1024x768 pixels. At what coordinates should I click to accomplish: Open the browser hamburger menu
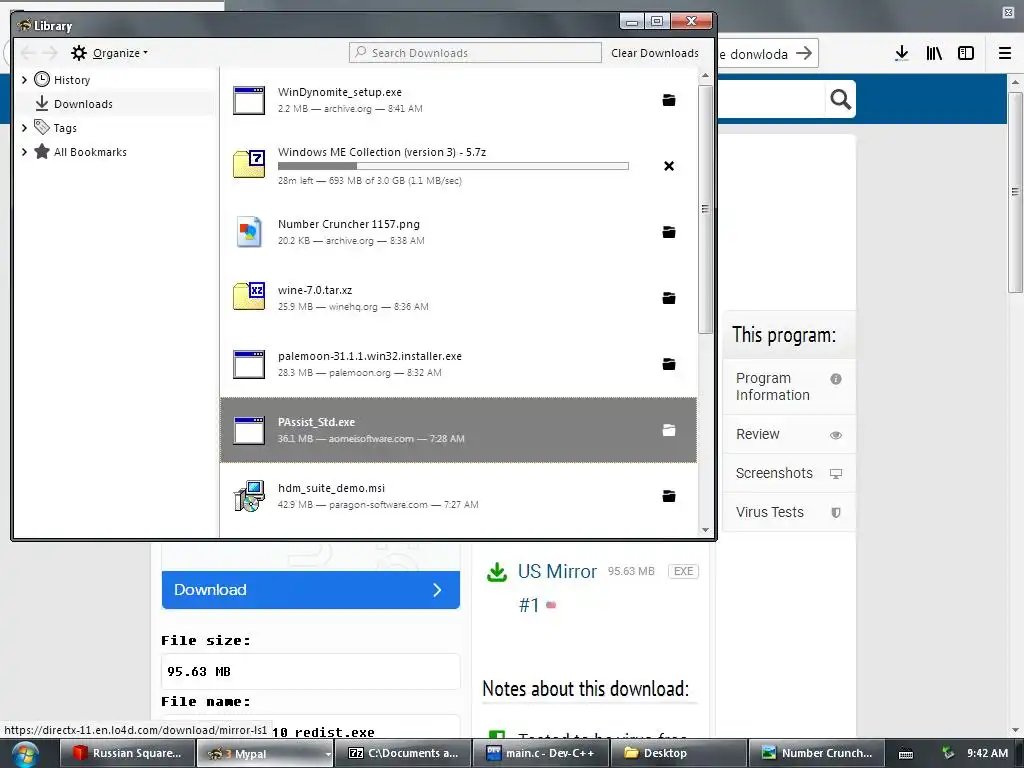pyautogui.click(x=1005, y=54)
